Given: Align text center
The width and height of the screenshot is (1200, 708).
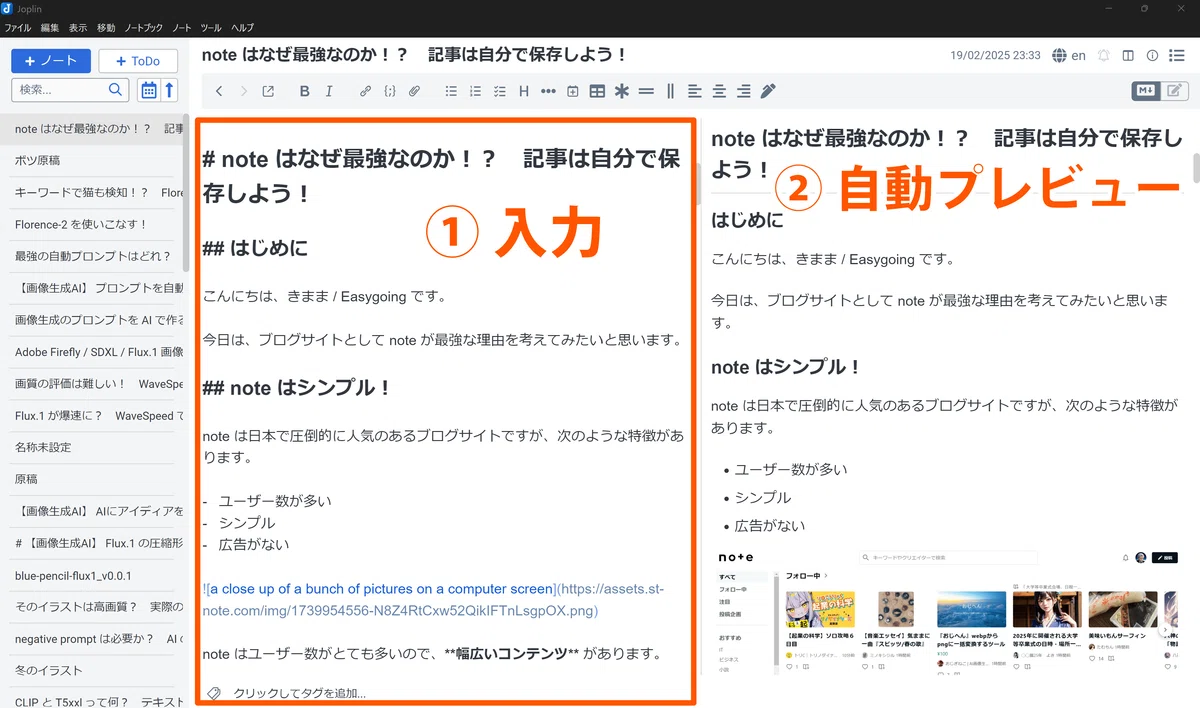Looking at the screenshot, I should (719, 91).
